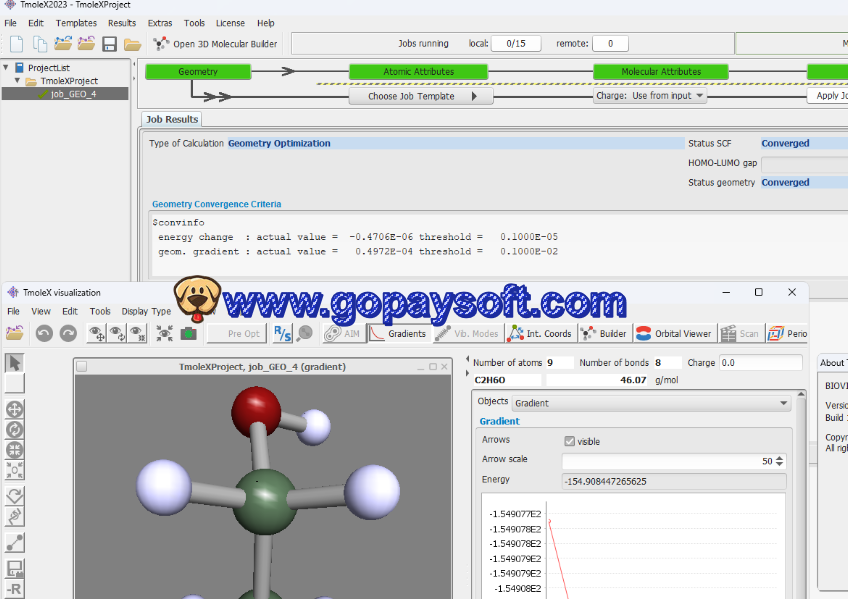The height and width of the screenshot is (599, 848).
Task: Click the R/S chirality icon
Action: (x=282, y=334)
